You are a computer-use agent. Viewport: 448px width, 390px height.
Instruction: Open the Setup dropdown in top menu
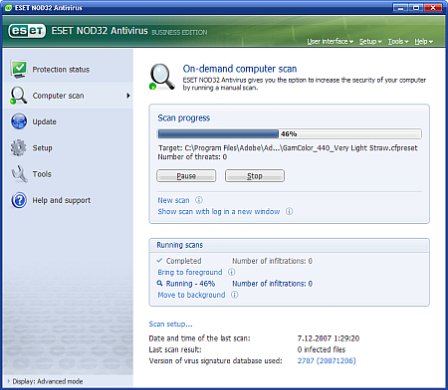click(x=370, y=42)
